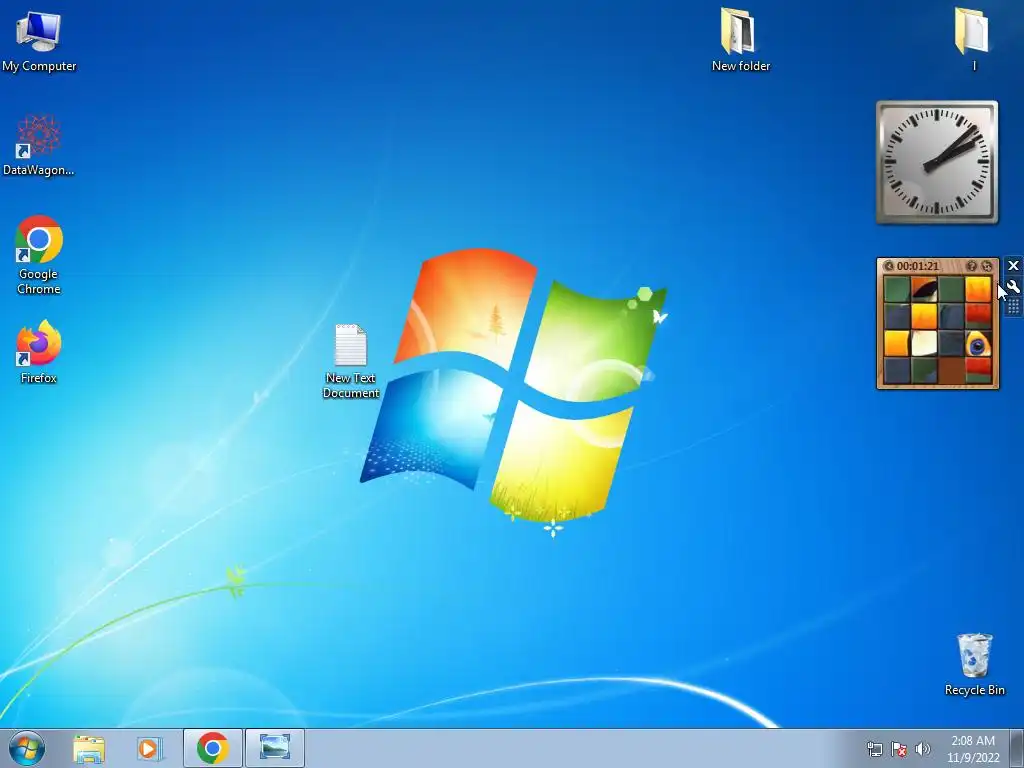Pause the puzzle timer with clock icon
The height and width of the screenshot is (768, 1024).
[889, 266]
